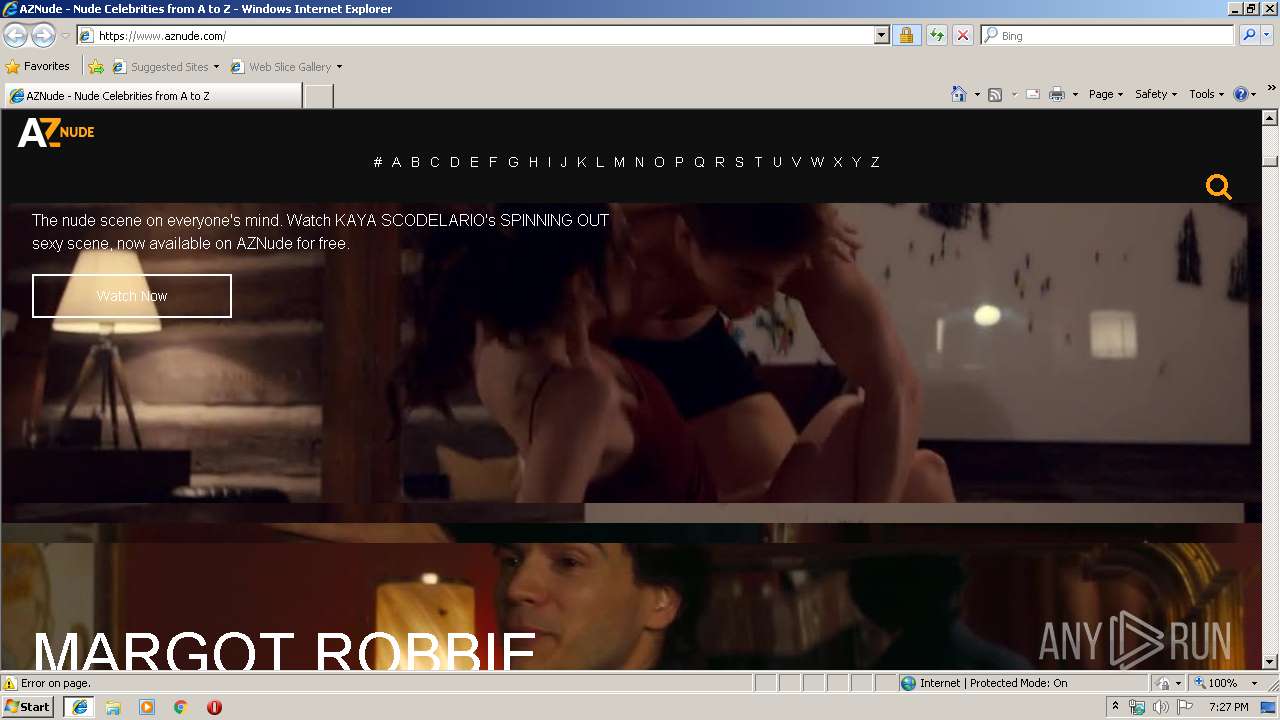The image size is (1280, 720).
Task: Open the Page menu
Action: [x=1106, y=94]
